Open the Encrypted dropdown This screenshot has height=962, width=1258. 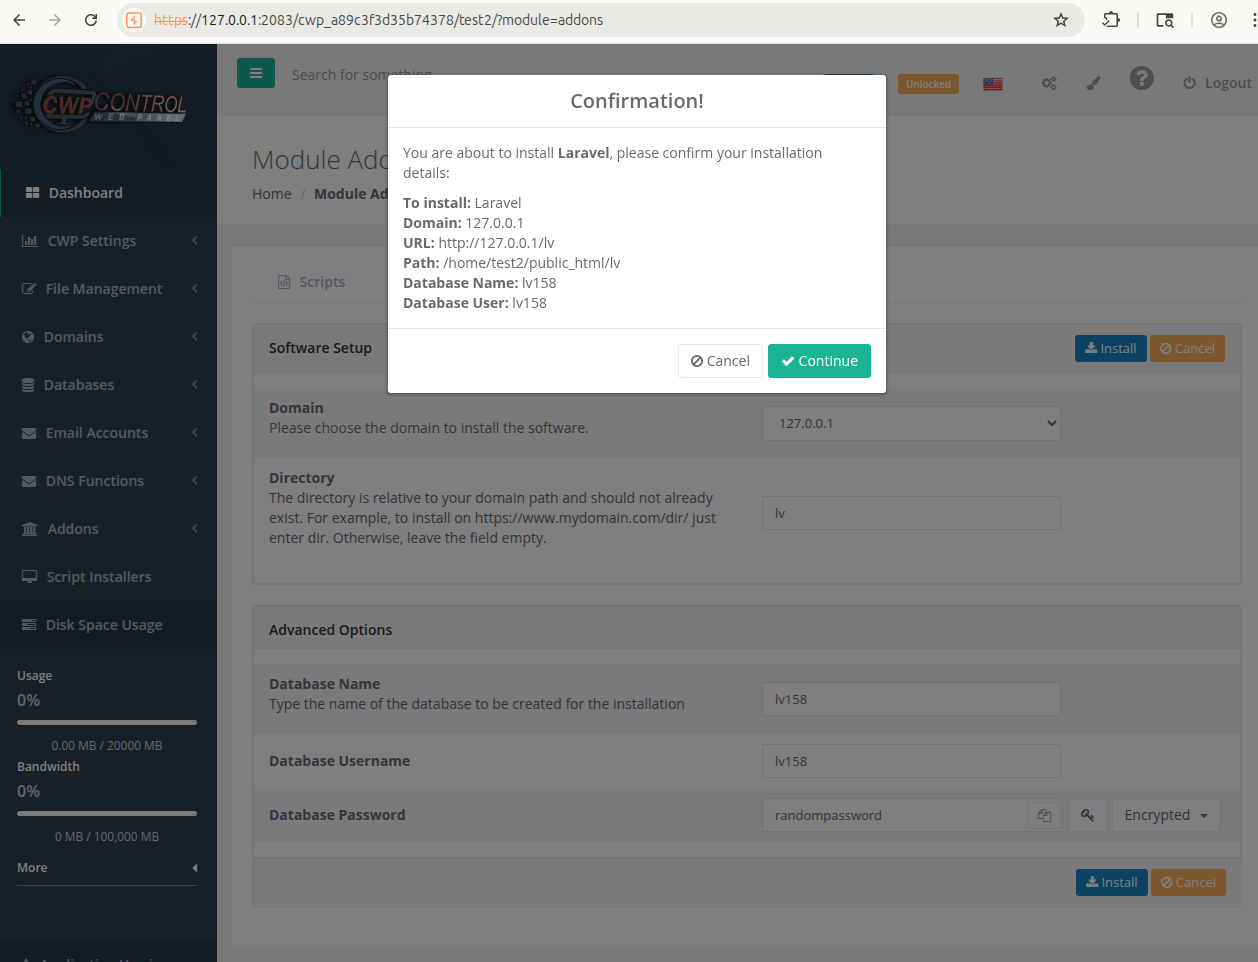click(1165, 816)
